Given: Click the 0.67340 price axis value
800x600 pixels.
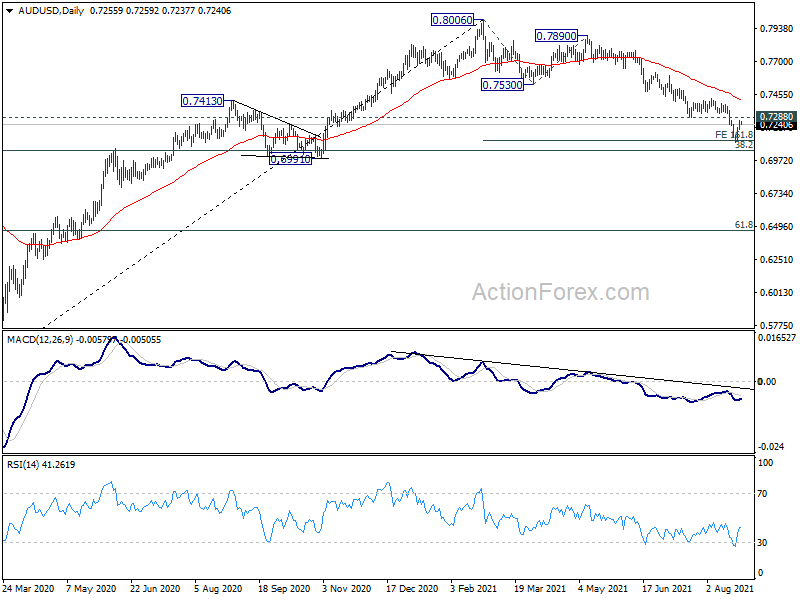Looking at the screenshot, I should [x=777, y=193].
